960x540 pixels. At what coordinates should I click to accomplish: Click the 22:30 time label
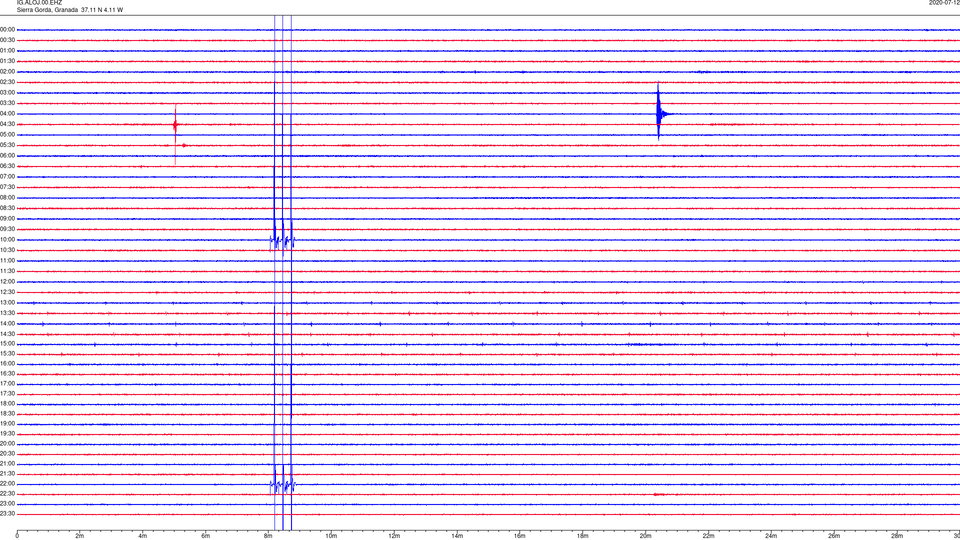tap(7, 493)
